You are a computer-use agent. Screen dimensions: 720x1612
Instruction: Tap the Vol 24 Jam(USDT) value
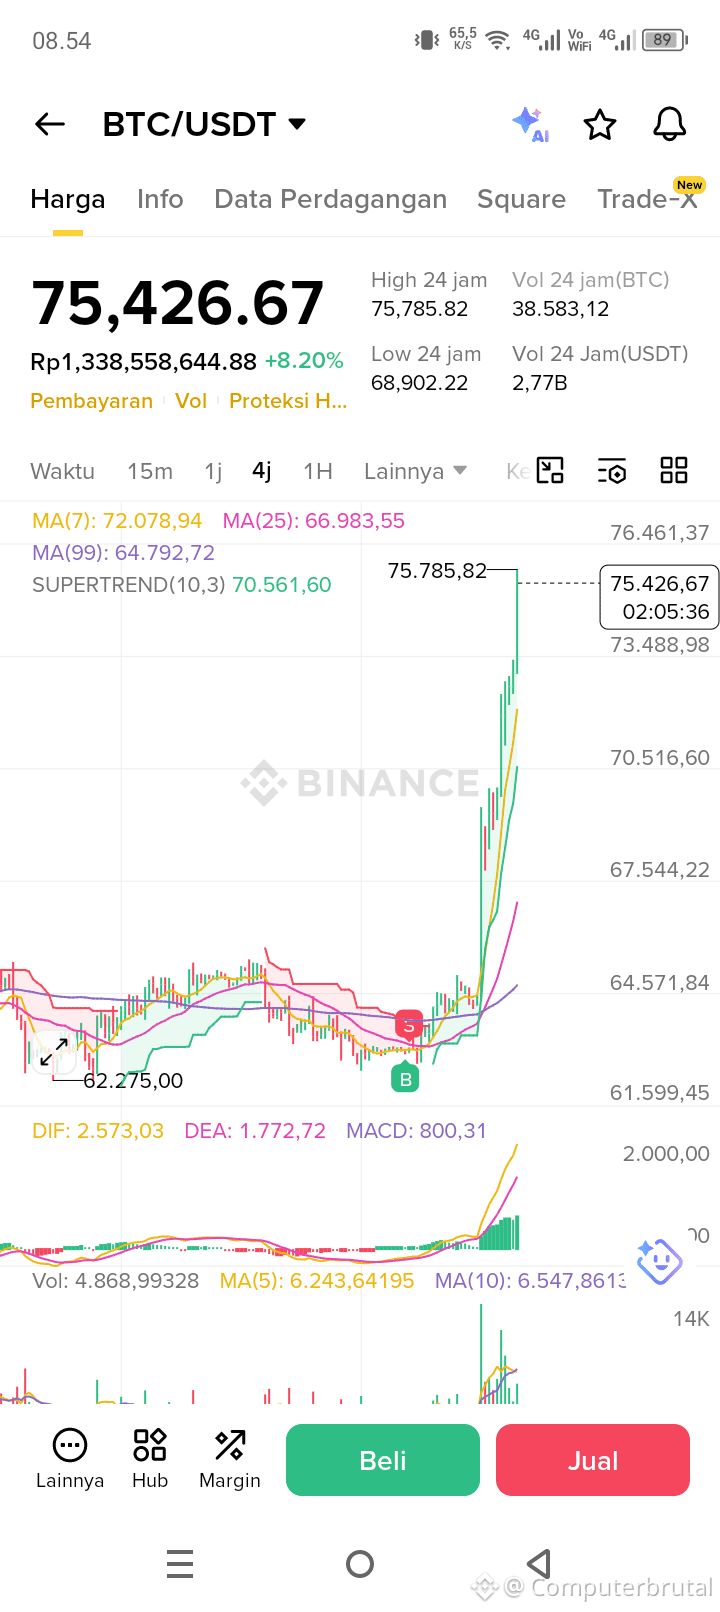click(540, 383)
